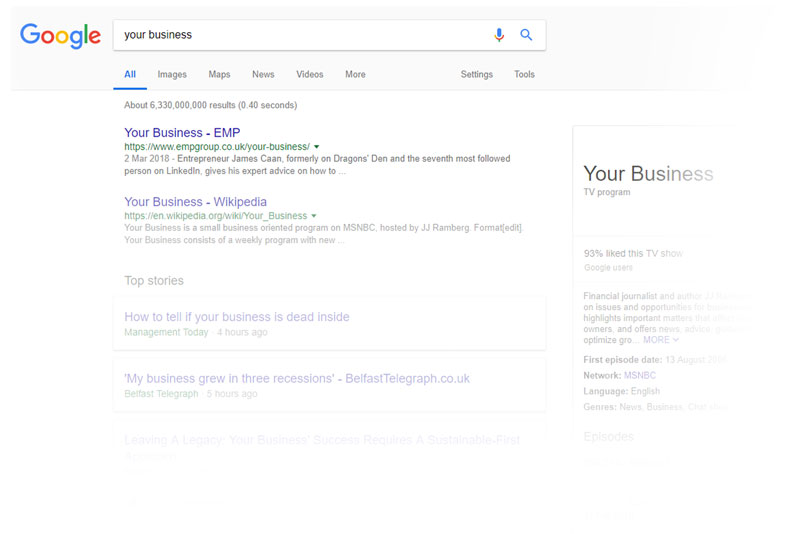Switch to the Images tab
This screenshot has width=800, height=534.
pos(172,74)
